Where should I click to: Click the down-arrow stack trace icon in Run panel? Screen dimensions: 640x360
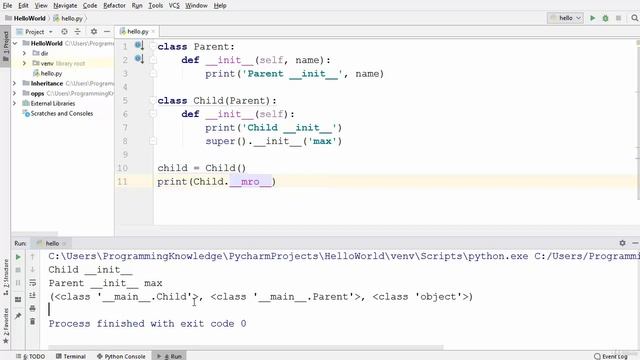pyautogui.click(x=33, y=270)
